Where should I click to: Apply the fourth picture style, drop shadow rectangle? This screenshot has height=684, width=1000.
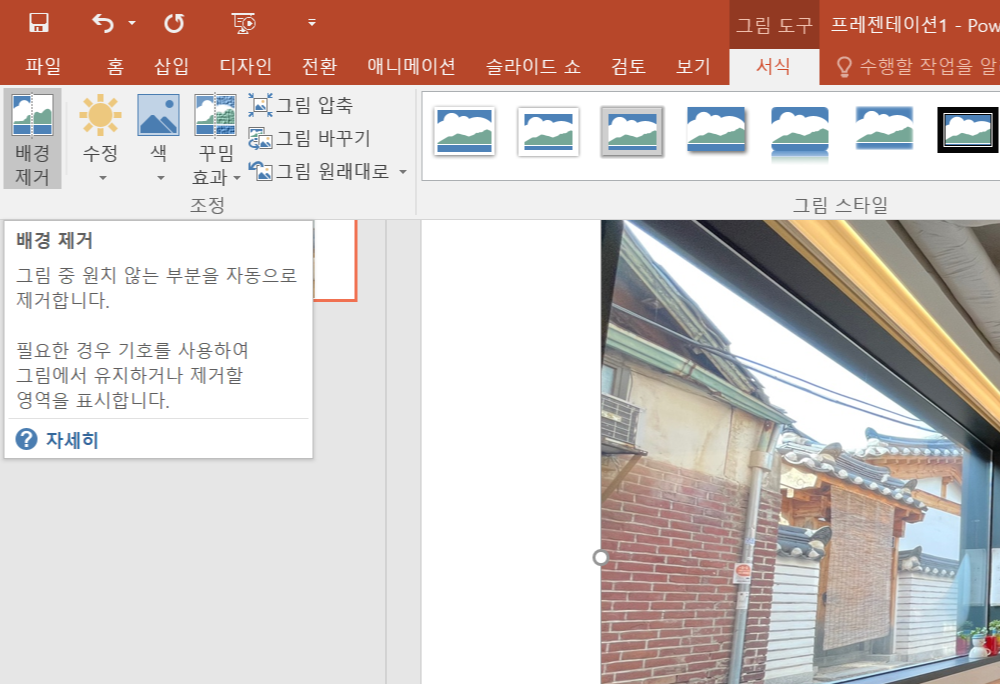click(716, 130)
